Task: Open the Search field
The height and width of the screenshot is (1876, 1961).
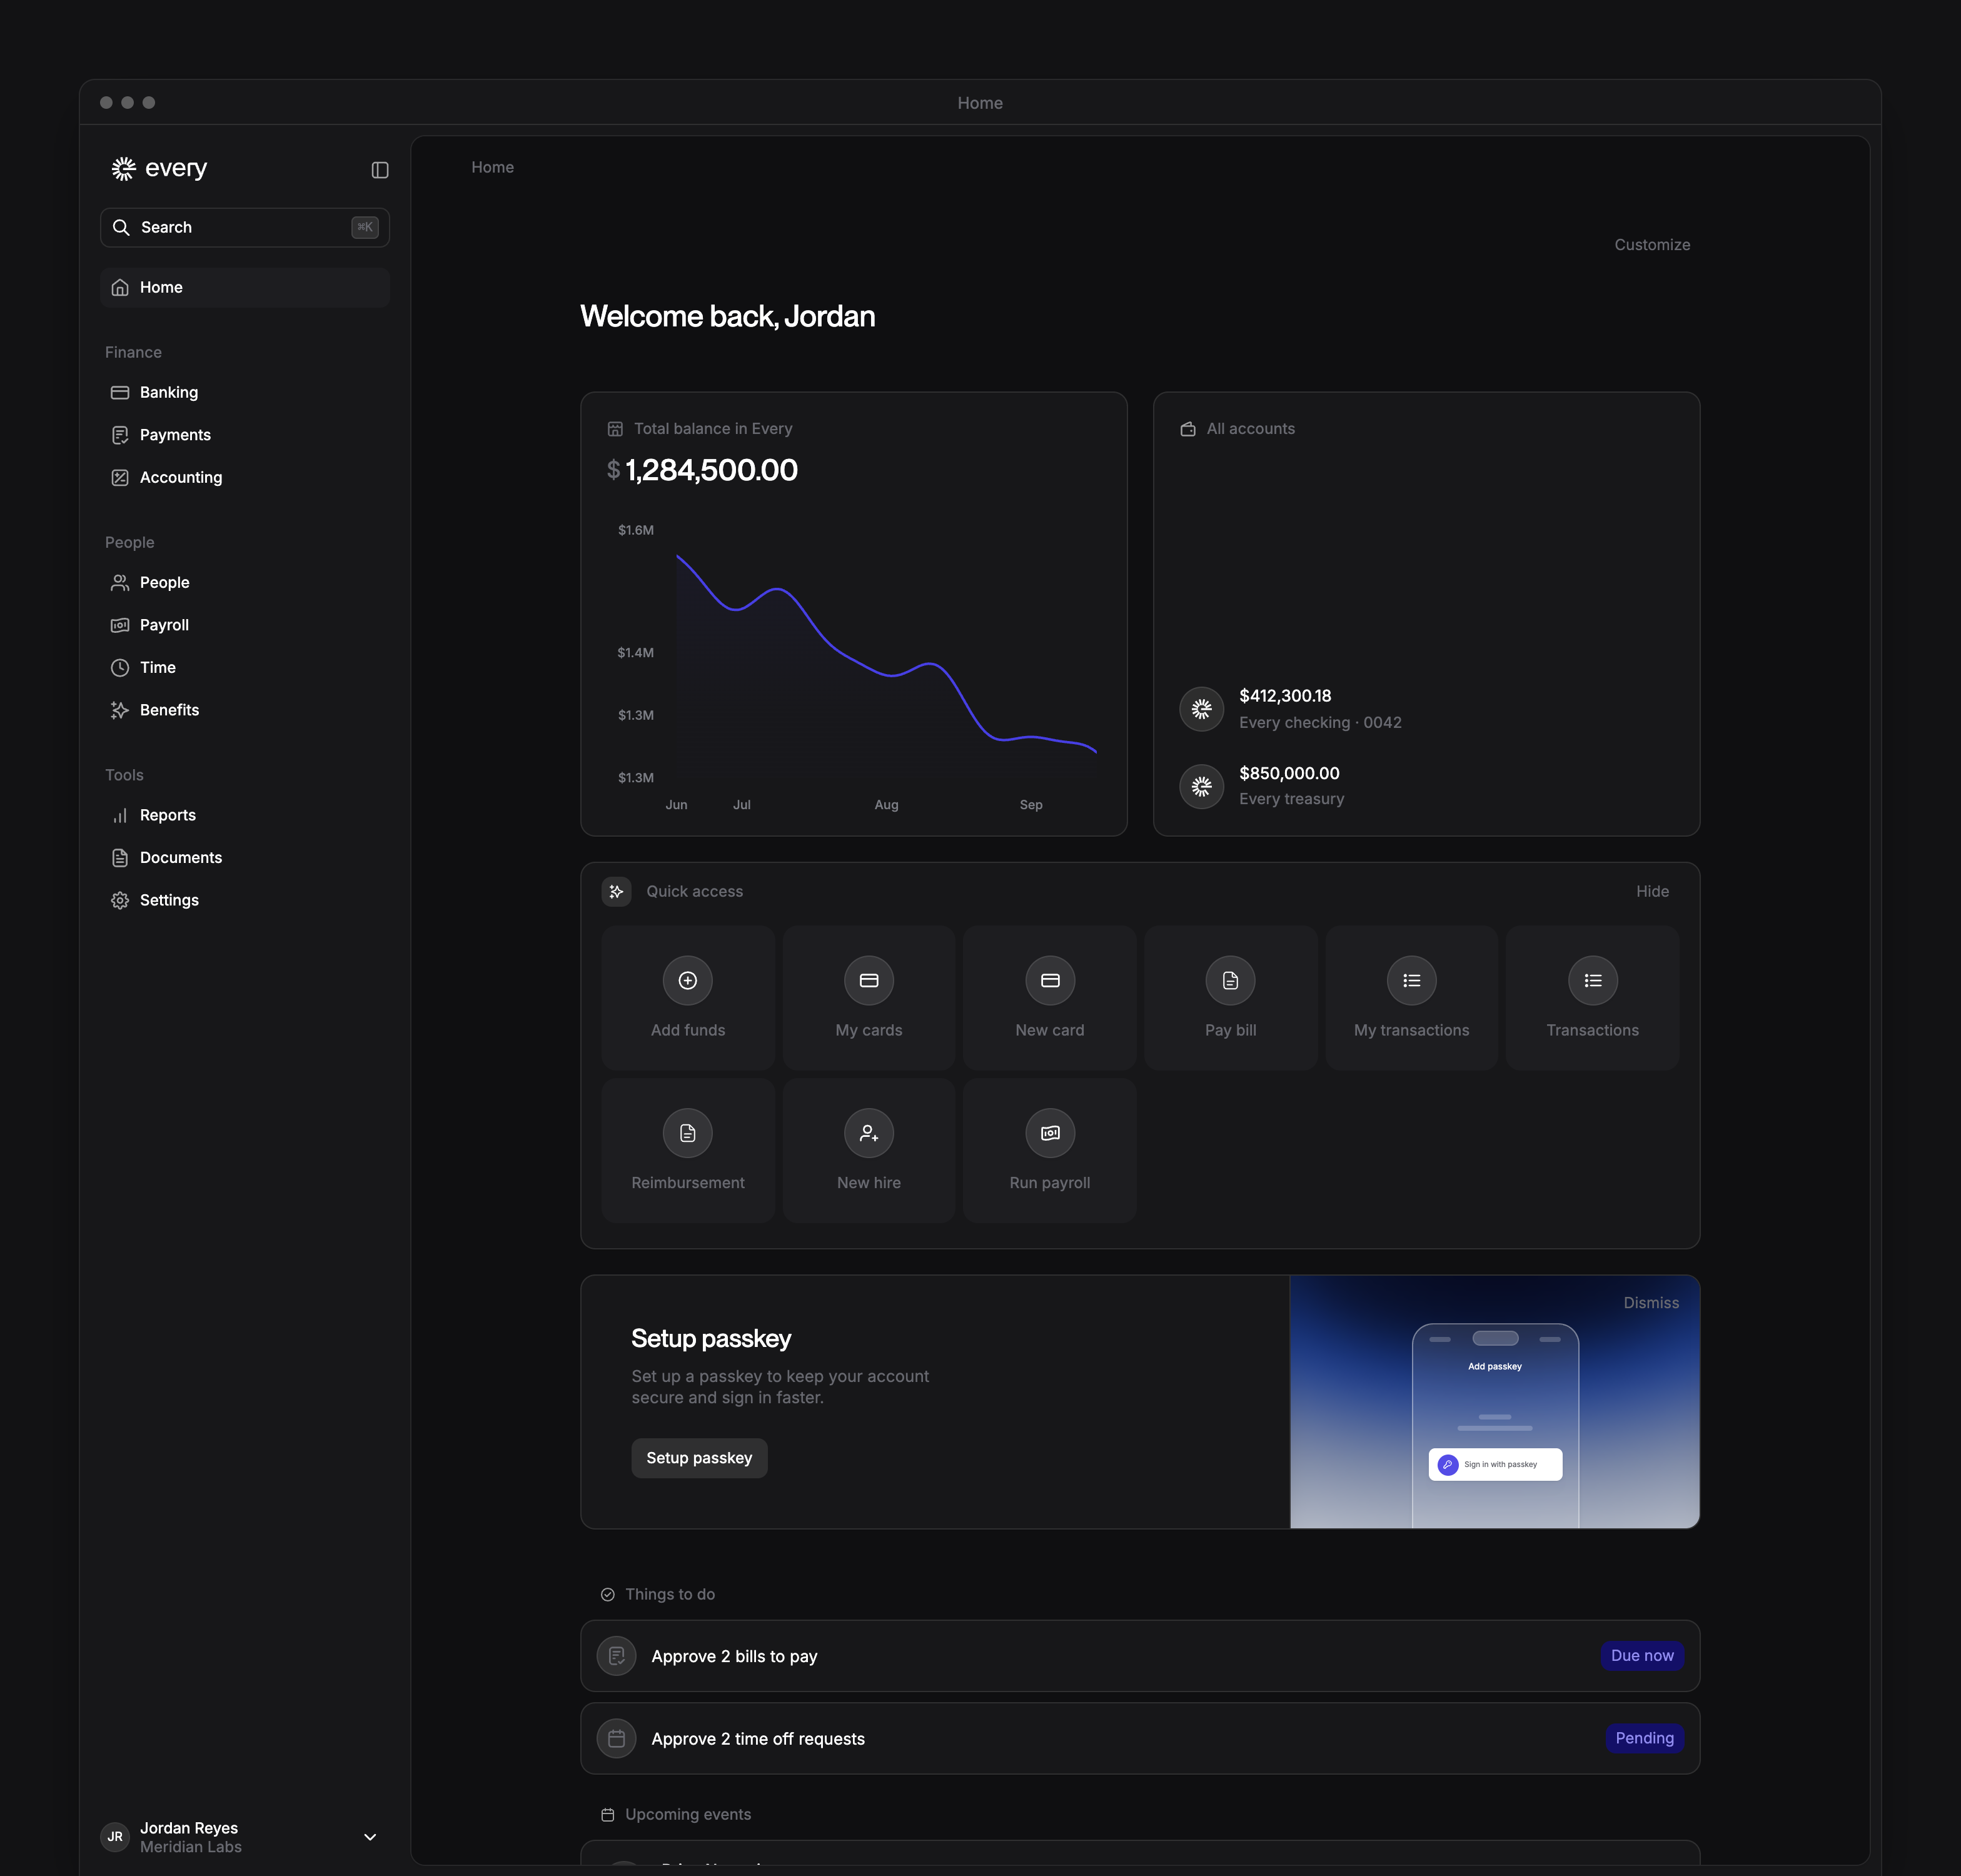Action: [245, 227]
